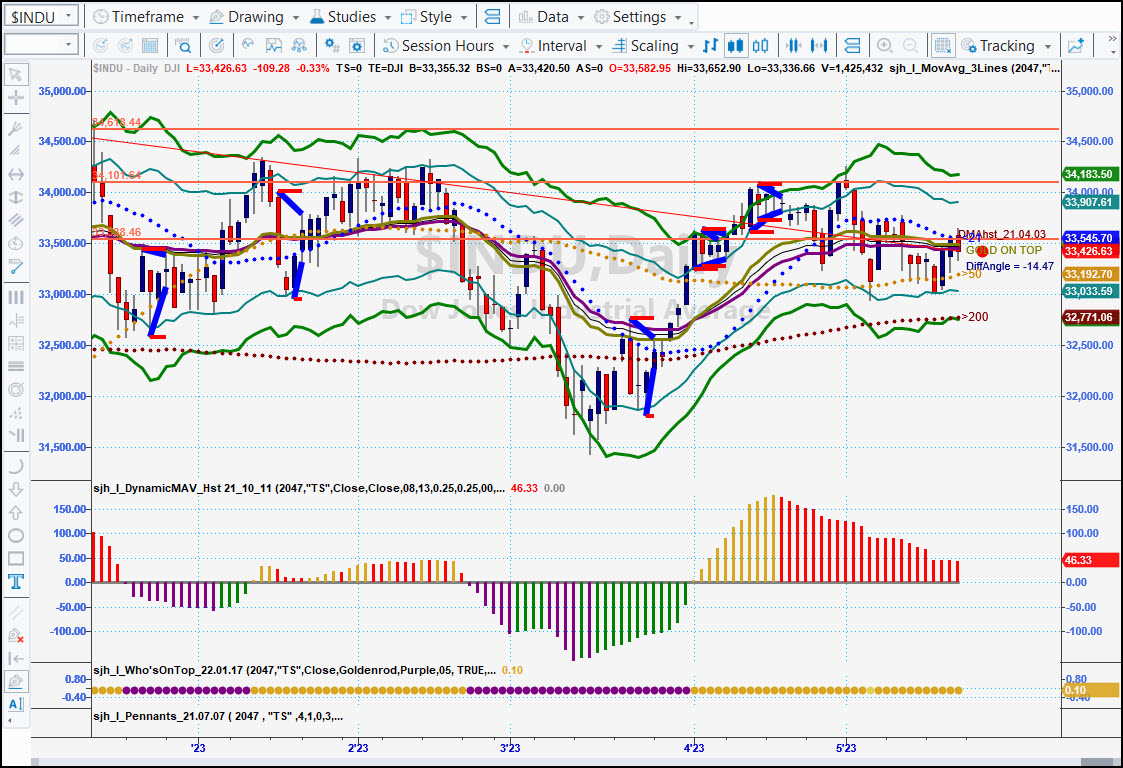Viewport: 1123px width, 768px height.
Task: Click the sjh_I_Pennants study label
Action: 218,716
